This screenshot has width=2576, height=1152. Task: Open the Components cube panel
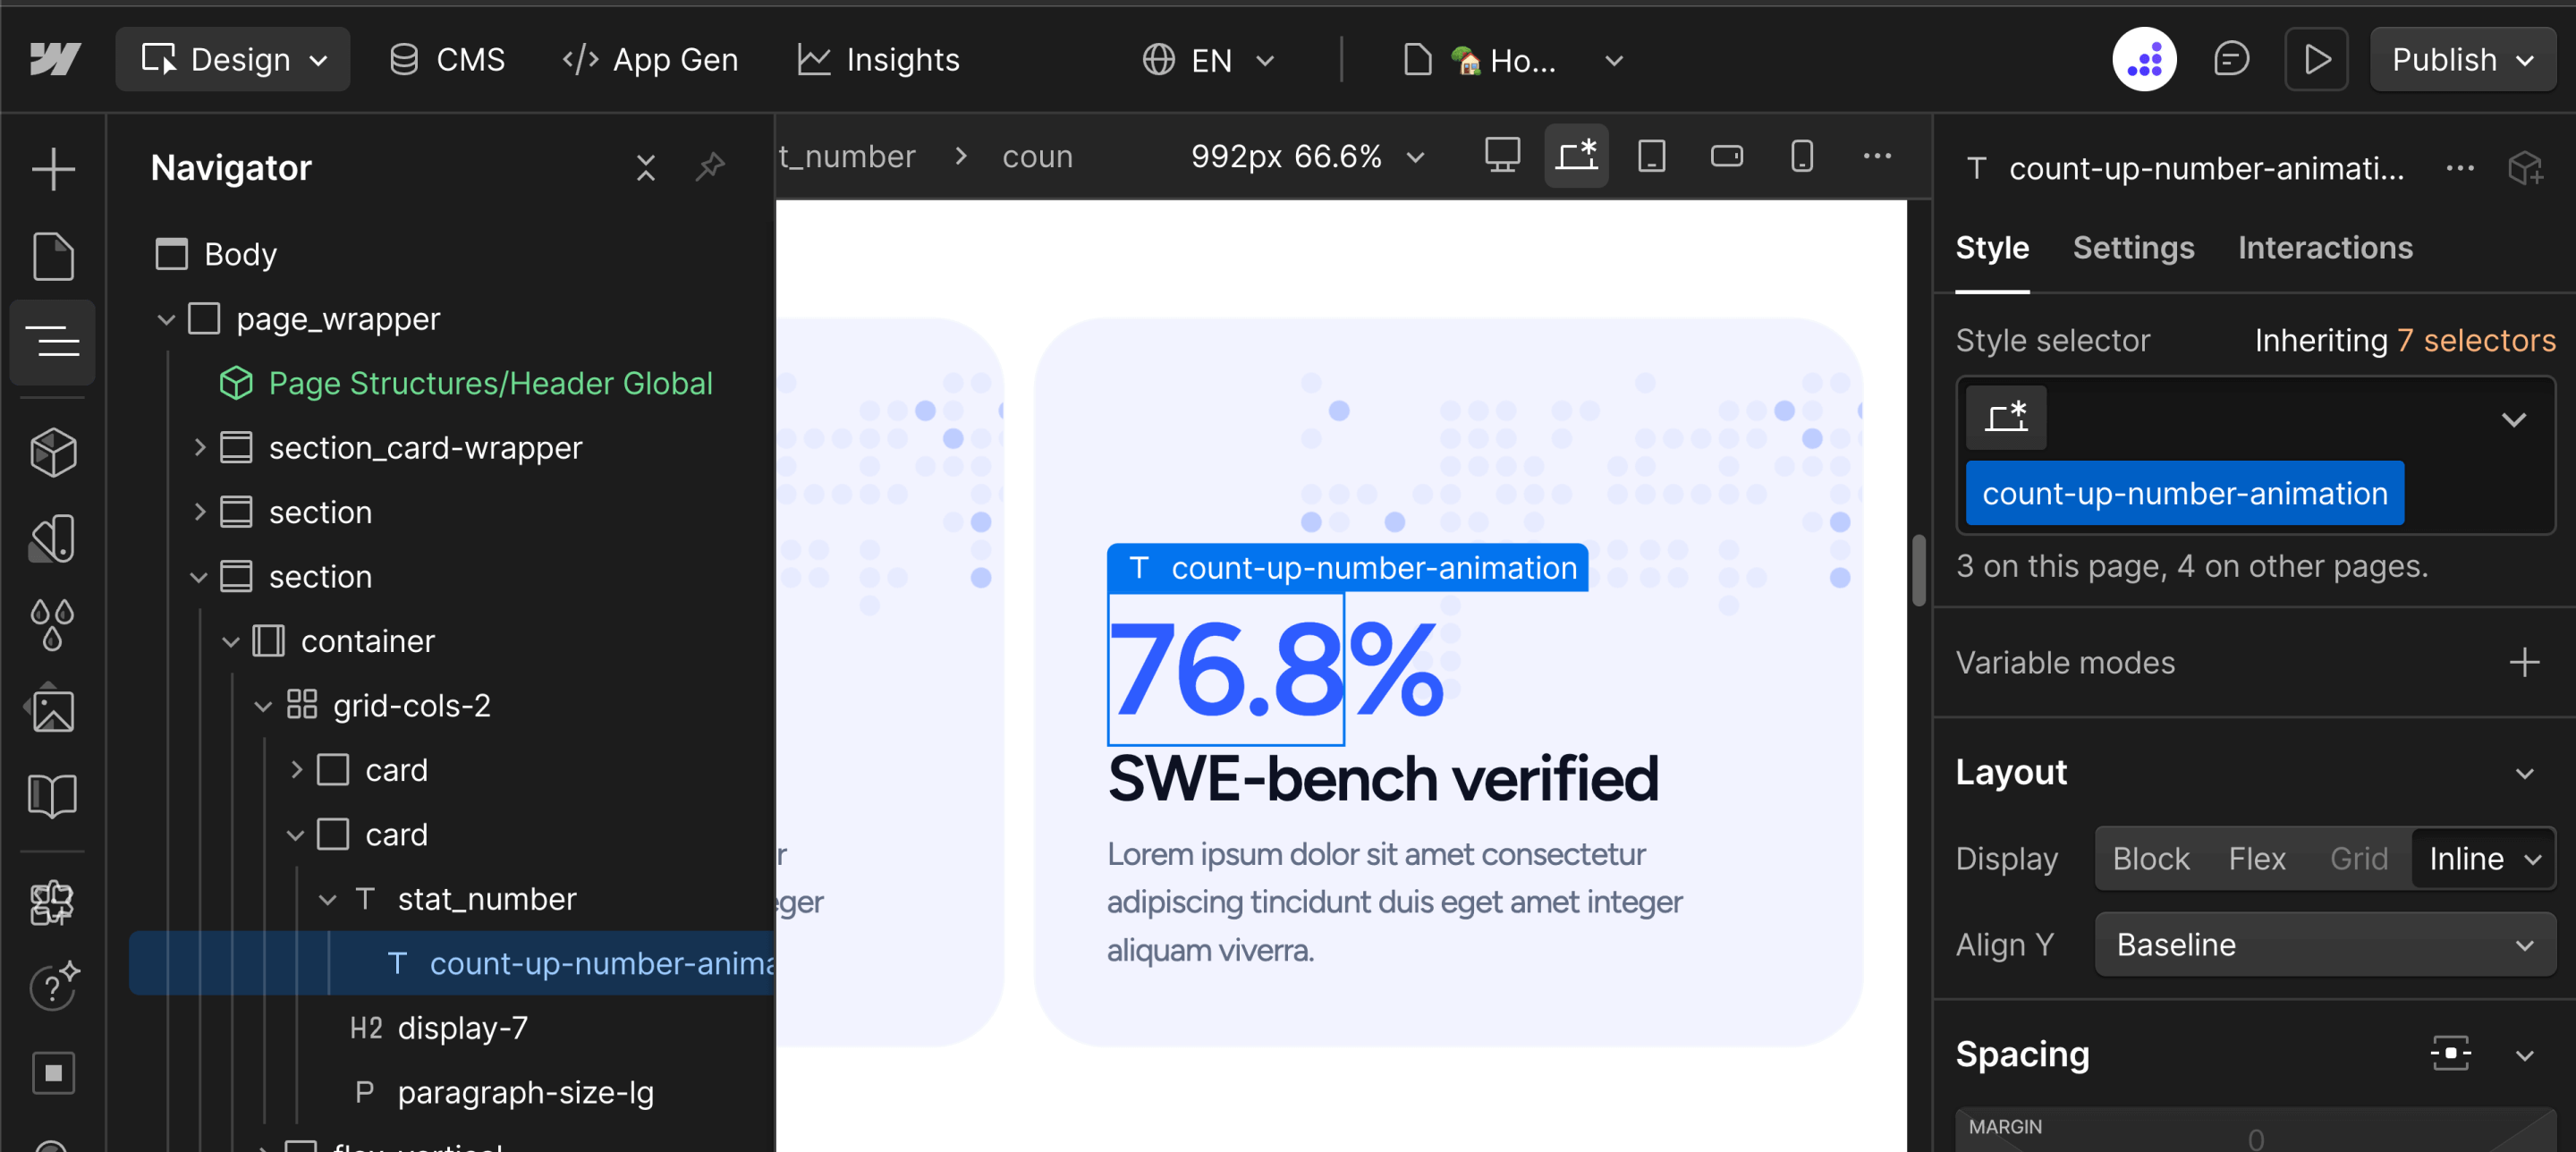point(53,452)
